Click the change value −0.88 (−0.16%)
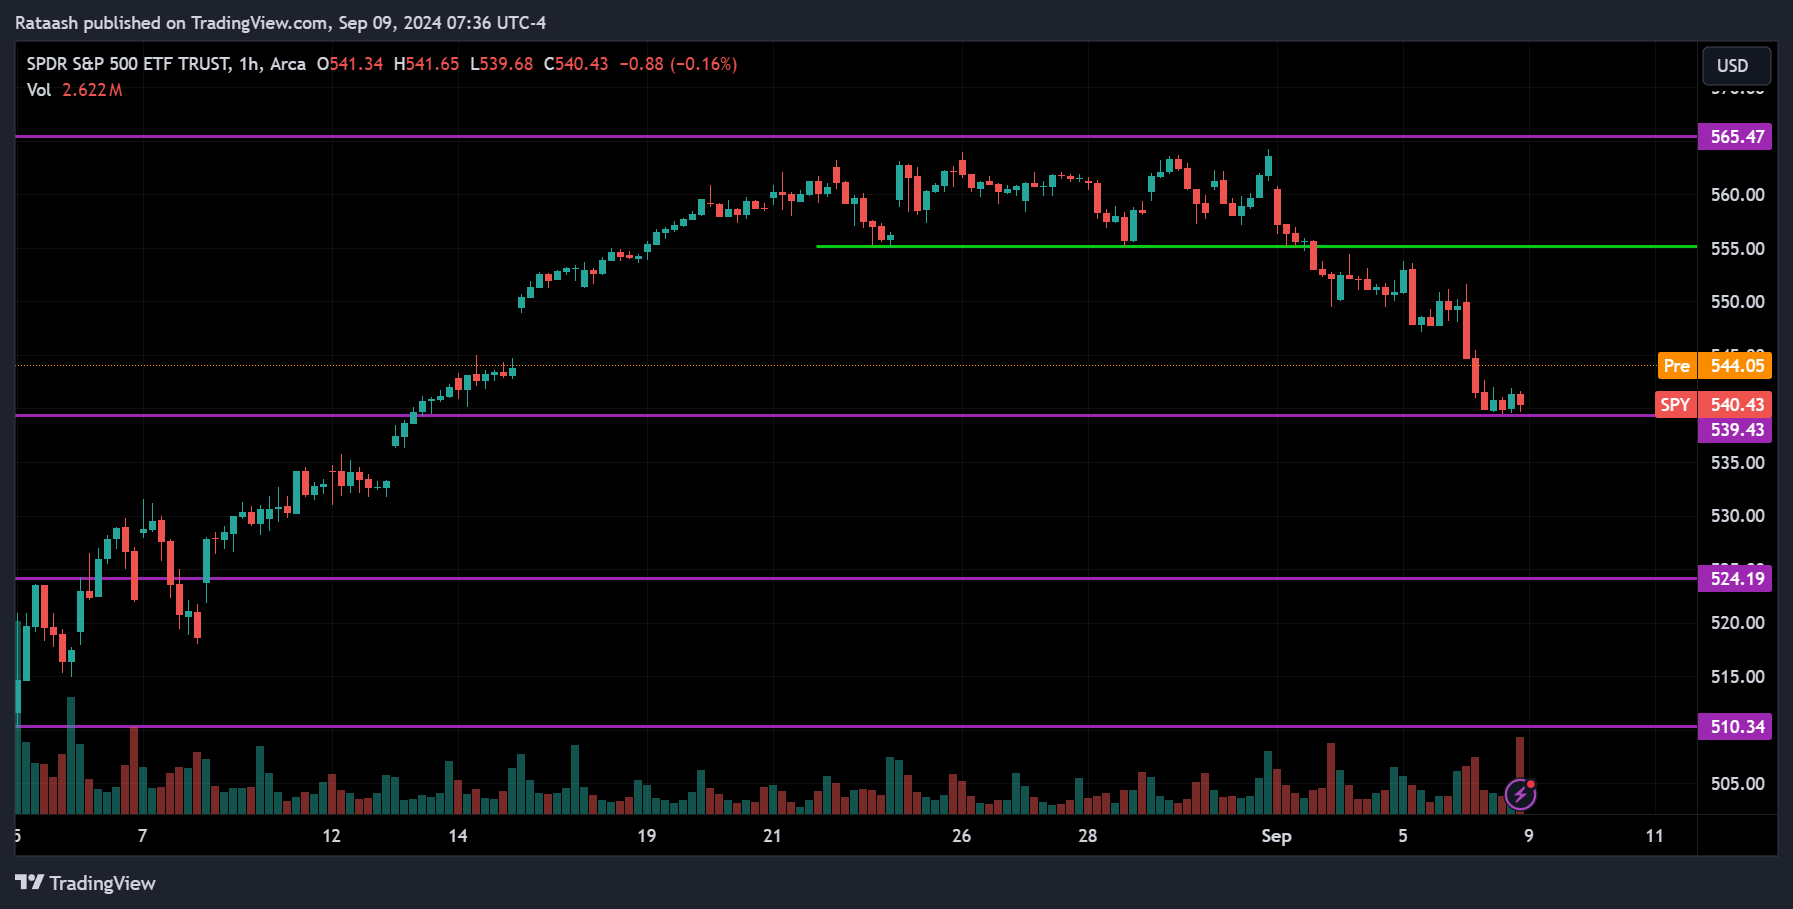The image size is (1793, 909). click(678, 64)
